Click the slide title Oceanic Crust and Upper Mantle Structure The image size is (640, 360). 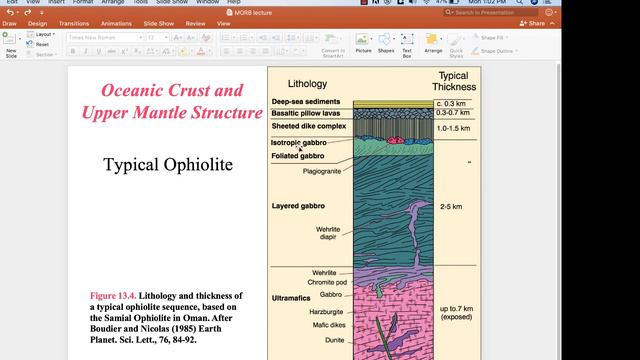172,101
